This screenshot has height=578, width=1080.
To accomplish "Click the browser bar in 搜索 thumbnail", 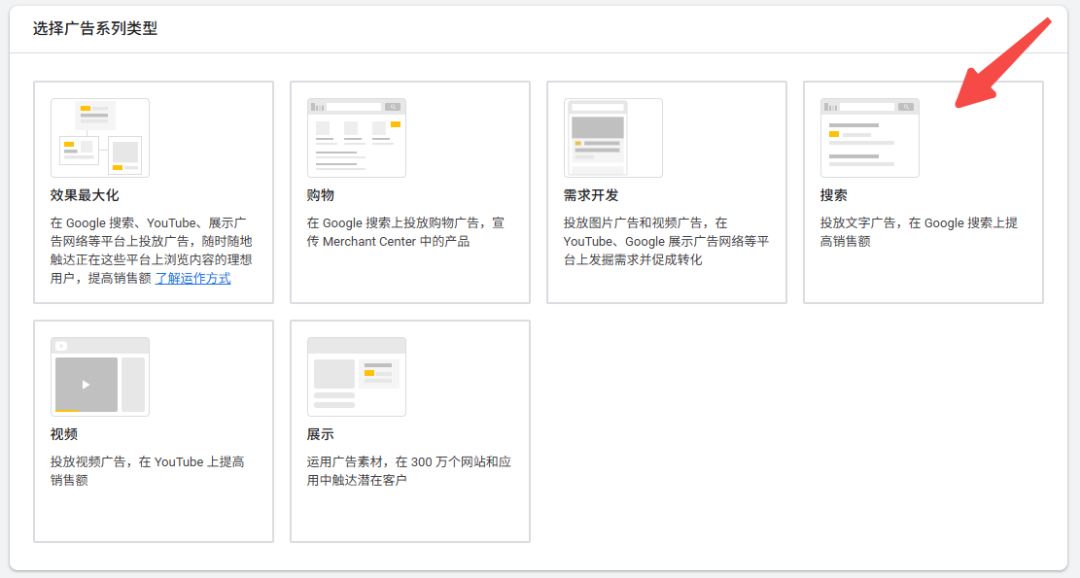I will (868, 106).
